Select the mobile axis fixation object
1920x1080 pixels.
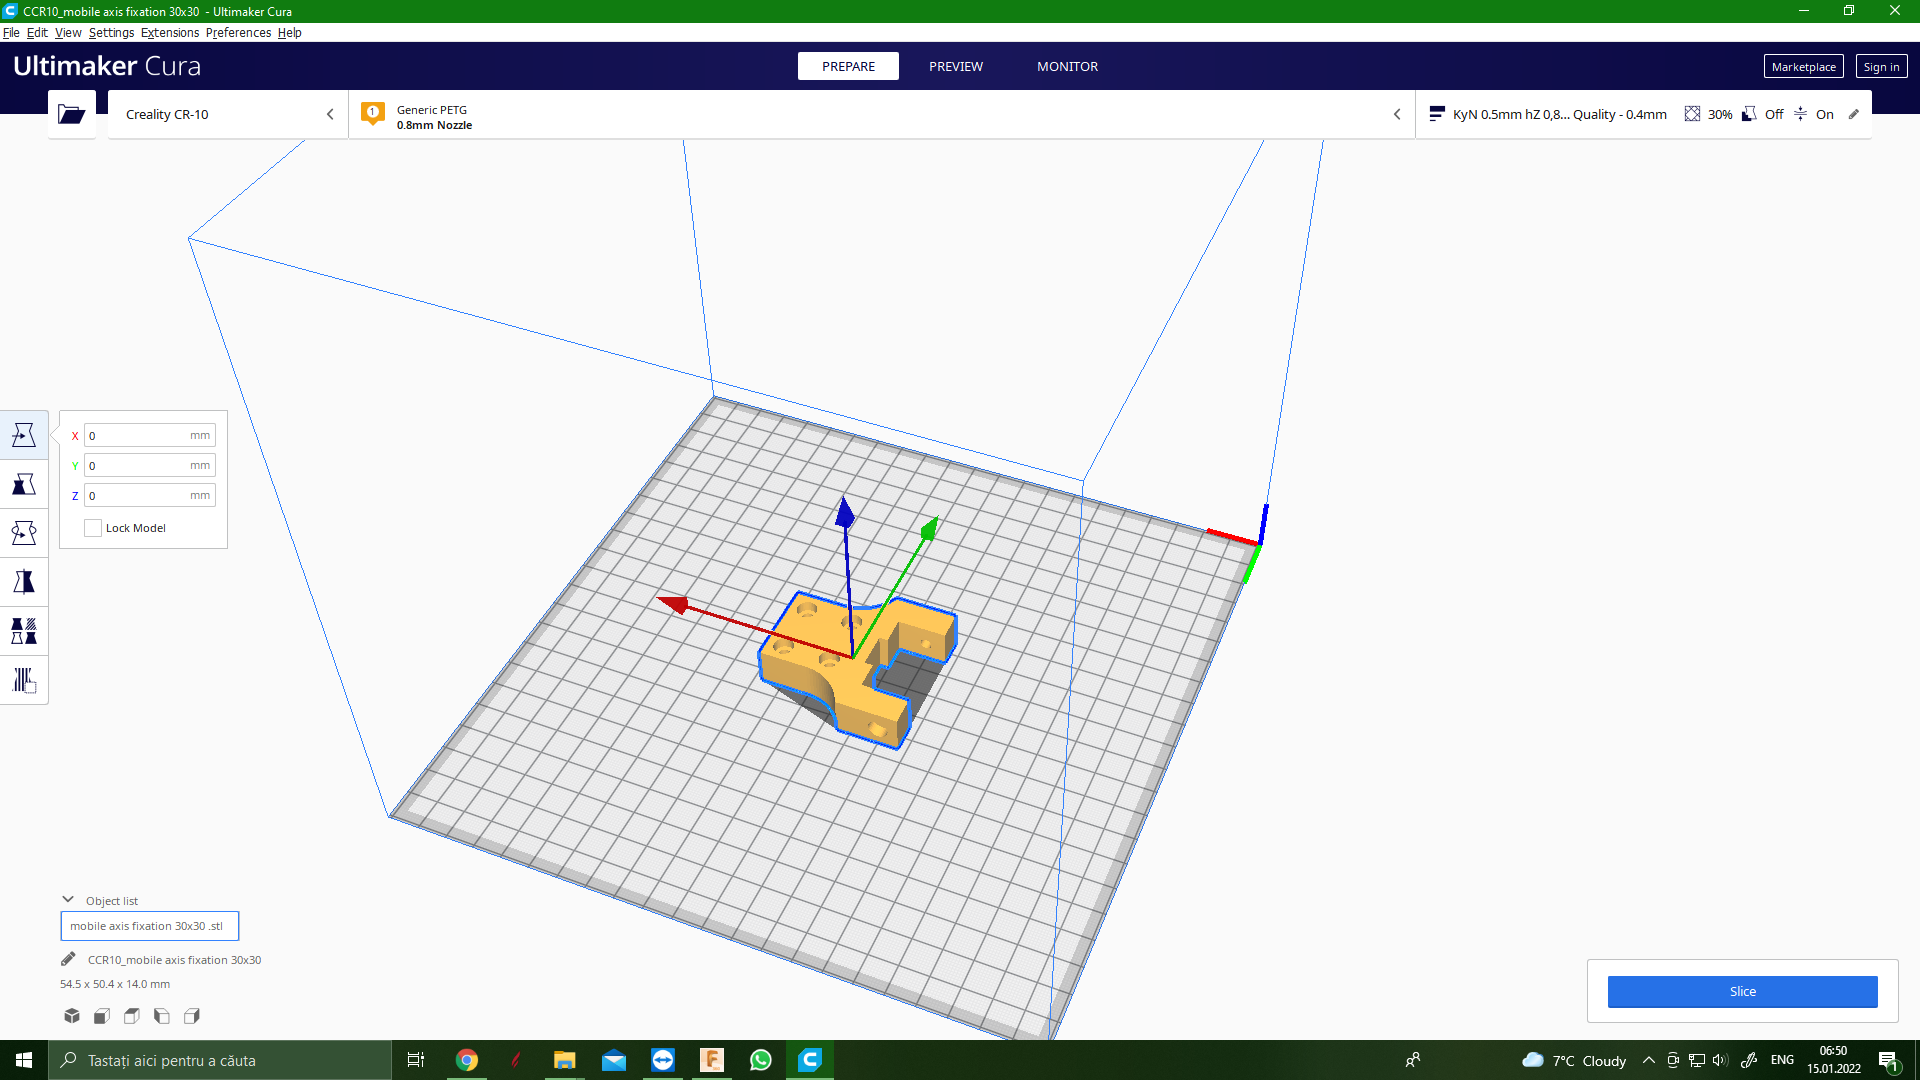149,926
